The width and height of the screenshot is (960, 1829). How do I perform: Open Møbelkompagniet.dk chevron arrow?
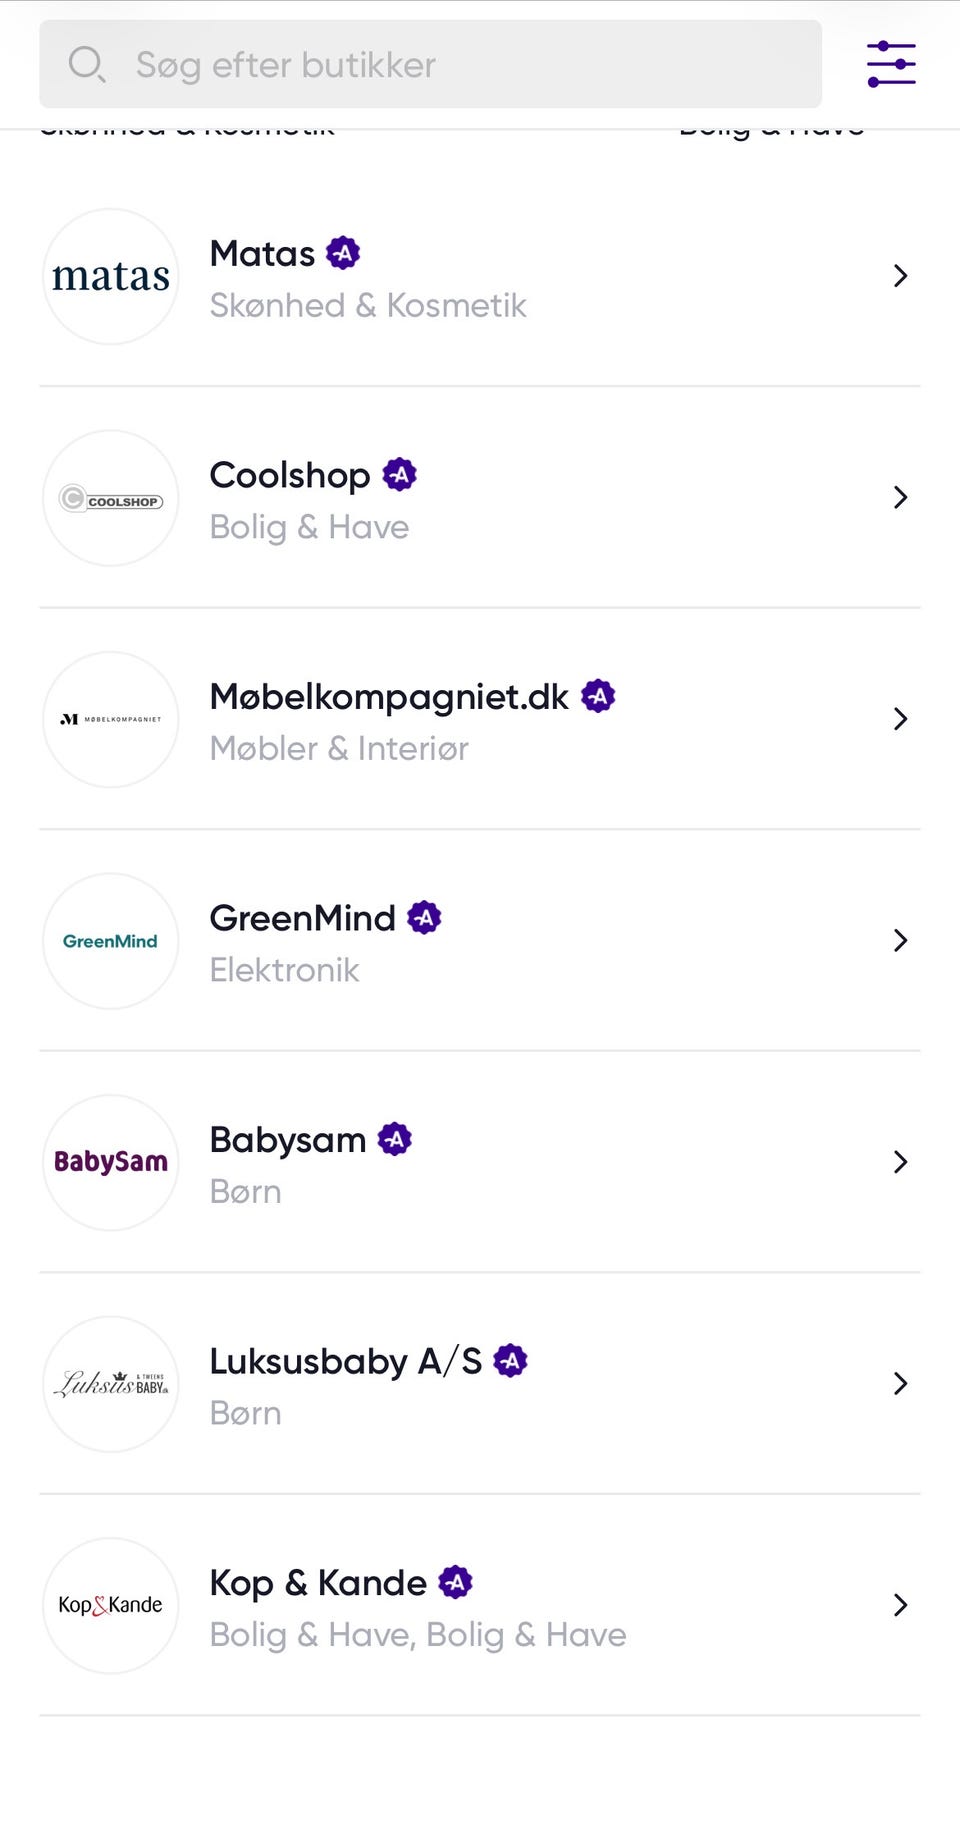900,719
